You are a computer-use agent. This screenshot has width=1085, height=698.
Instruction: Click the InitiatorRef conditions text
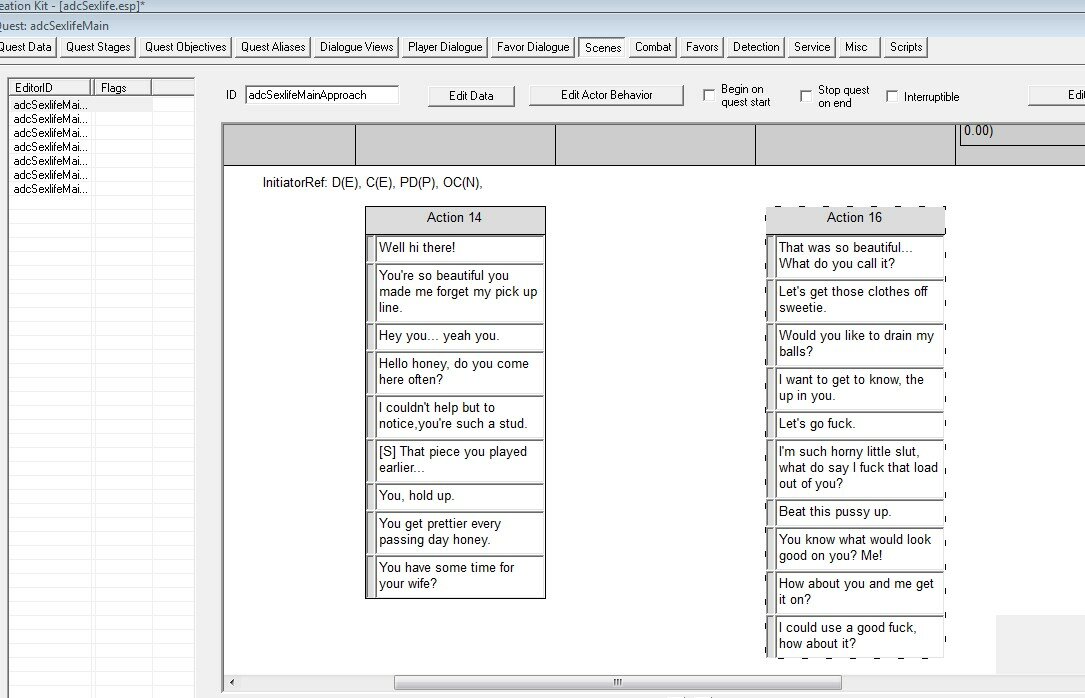tap(372, 183)
